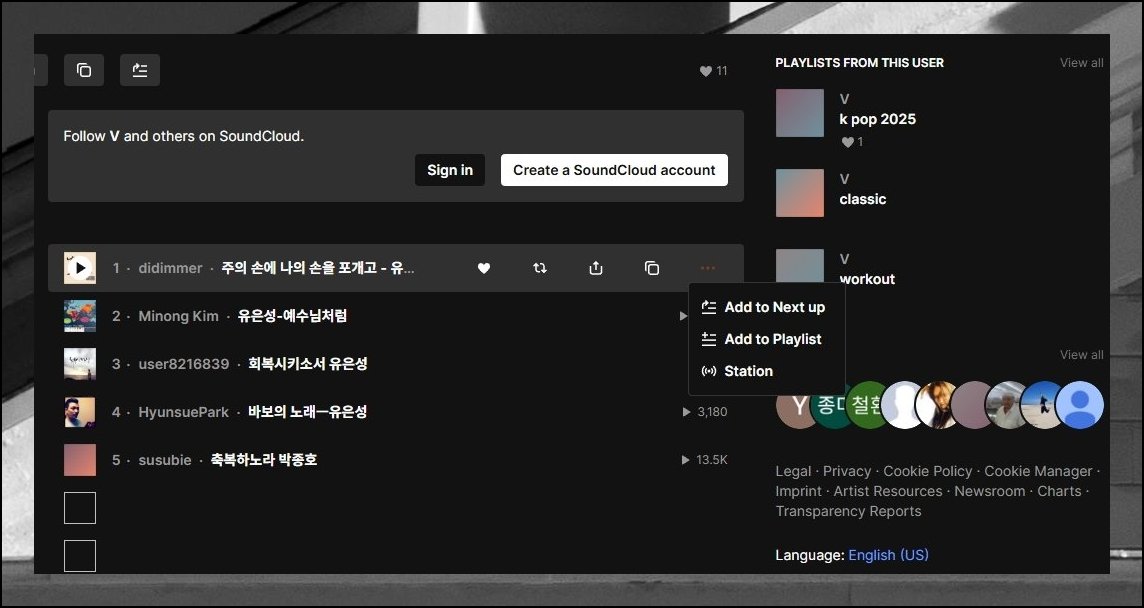The image size is (1144, 608).
Task: Open the Legal footer link
Action: [x=793, y=472]
